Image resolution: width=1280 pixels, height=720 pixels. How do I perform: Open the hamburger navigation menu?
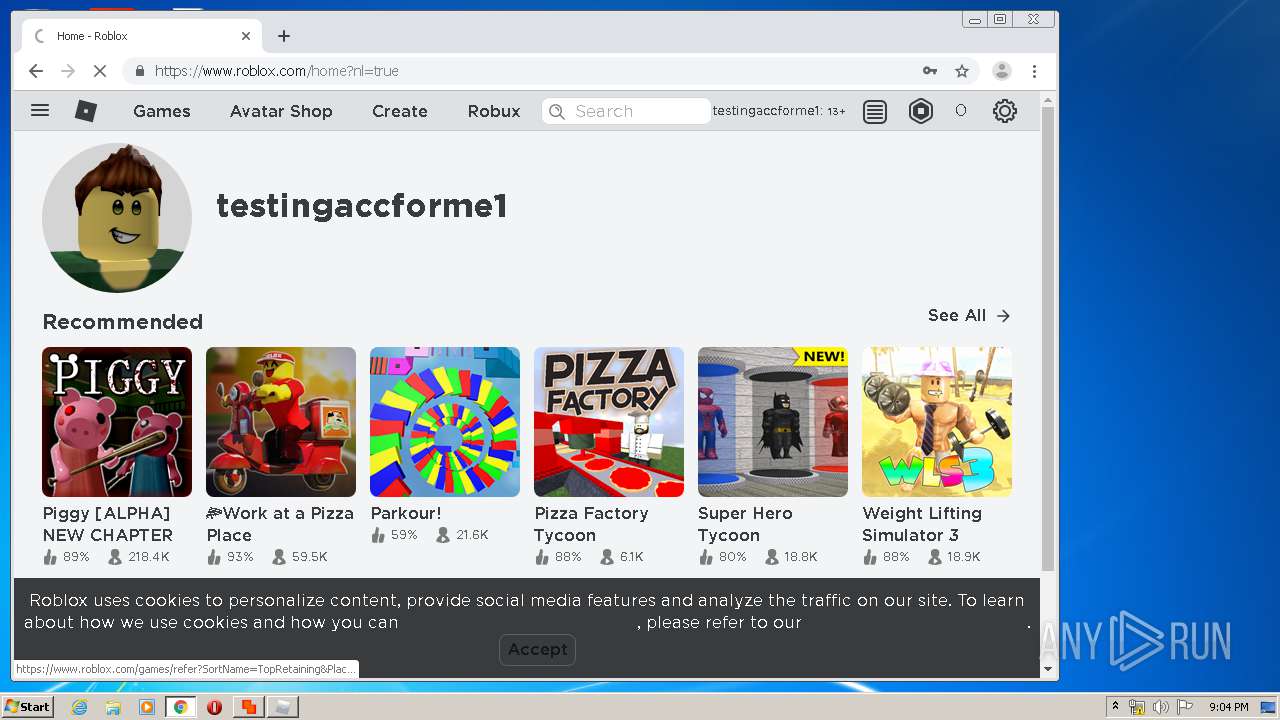click(40, 111)
